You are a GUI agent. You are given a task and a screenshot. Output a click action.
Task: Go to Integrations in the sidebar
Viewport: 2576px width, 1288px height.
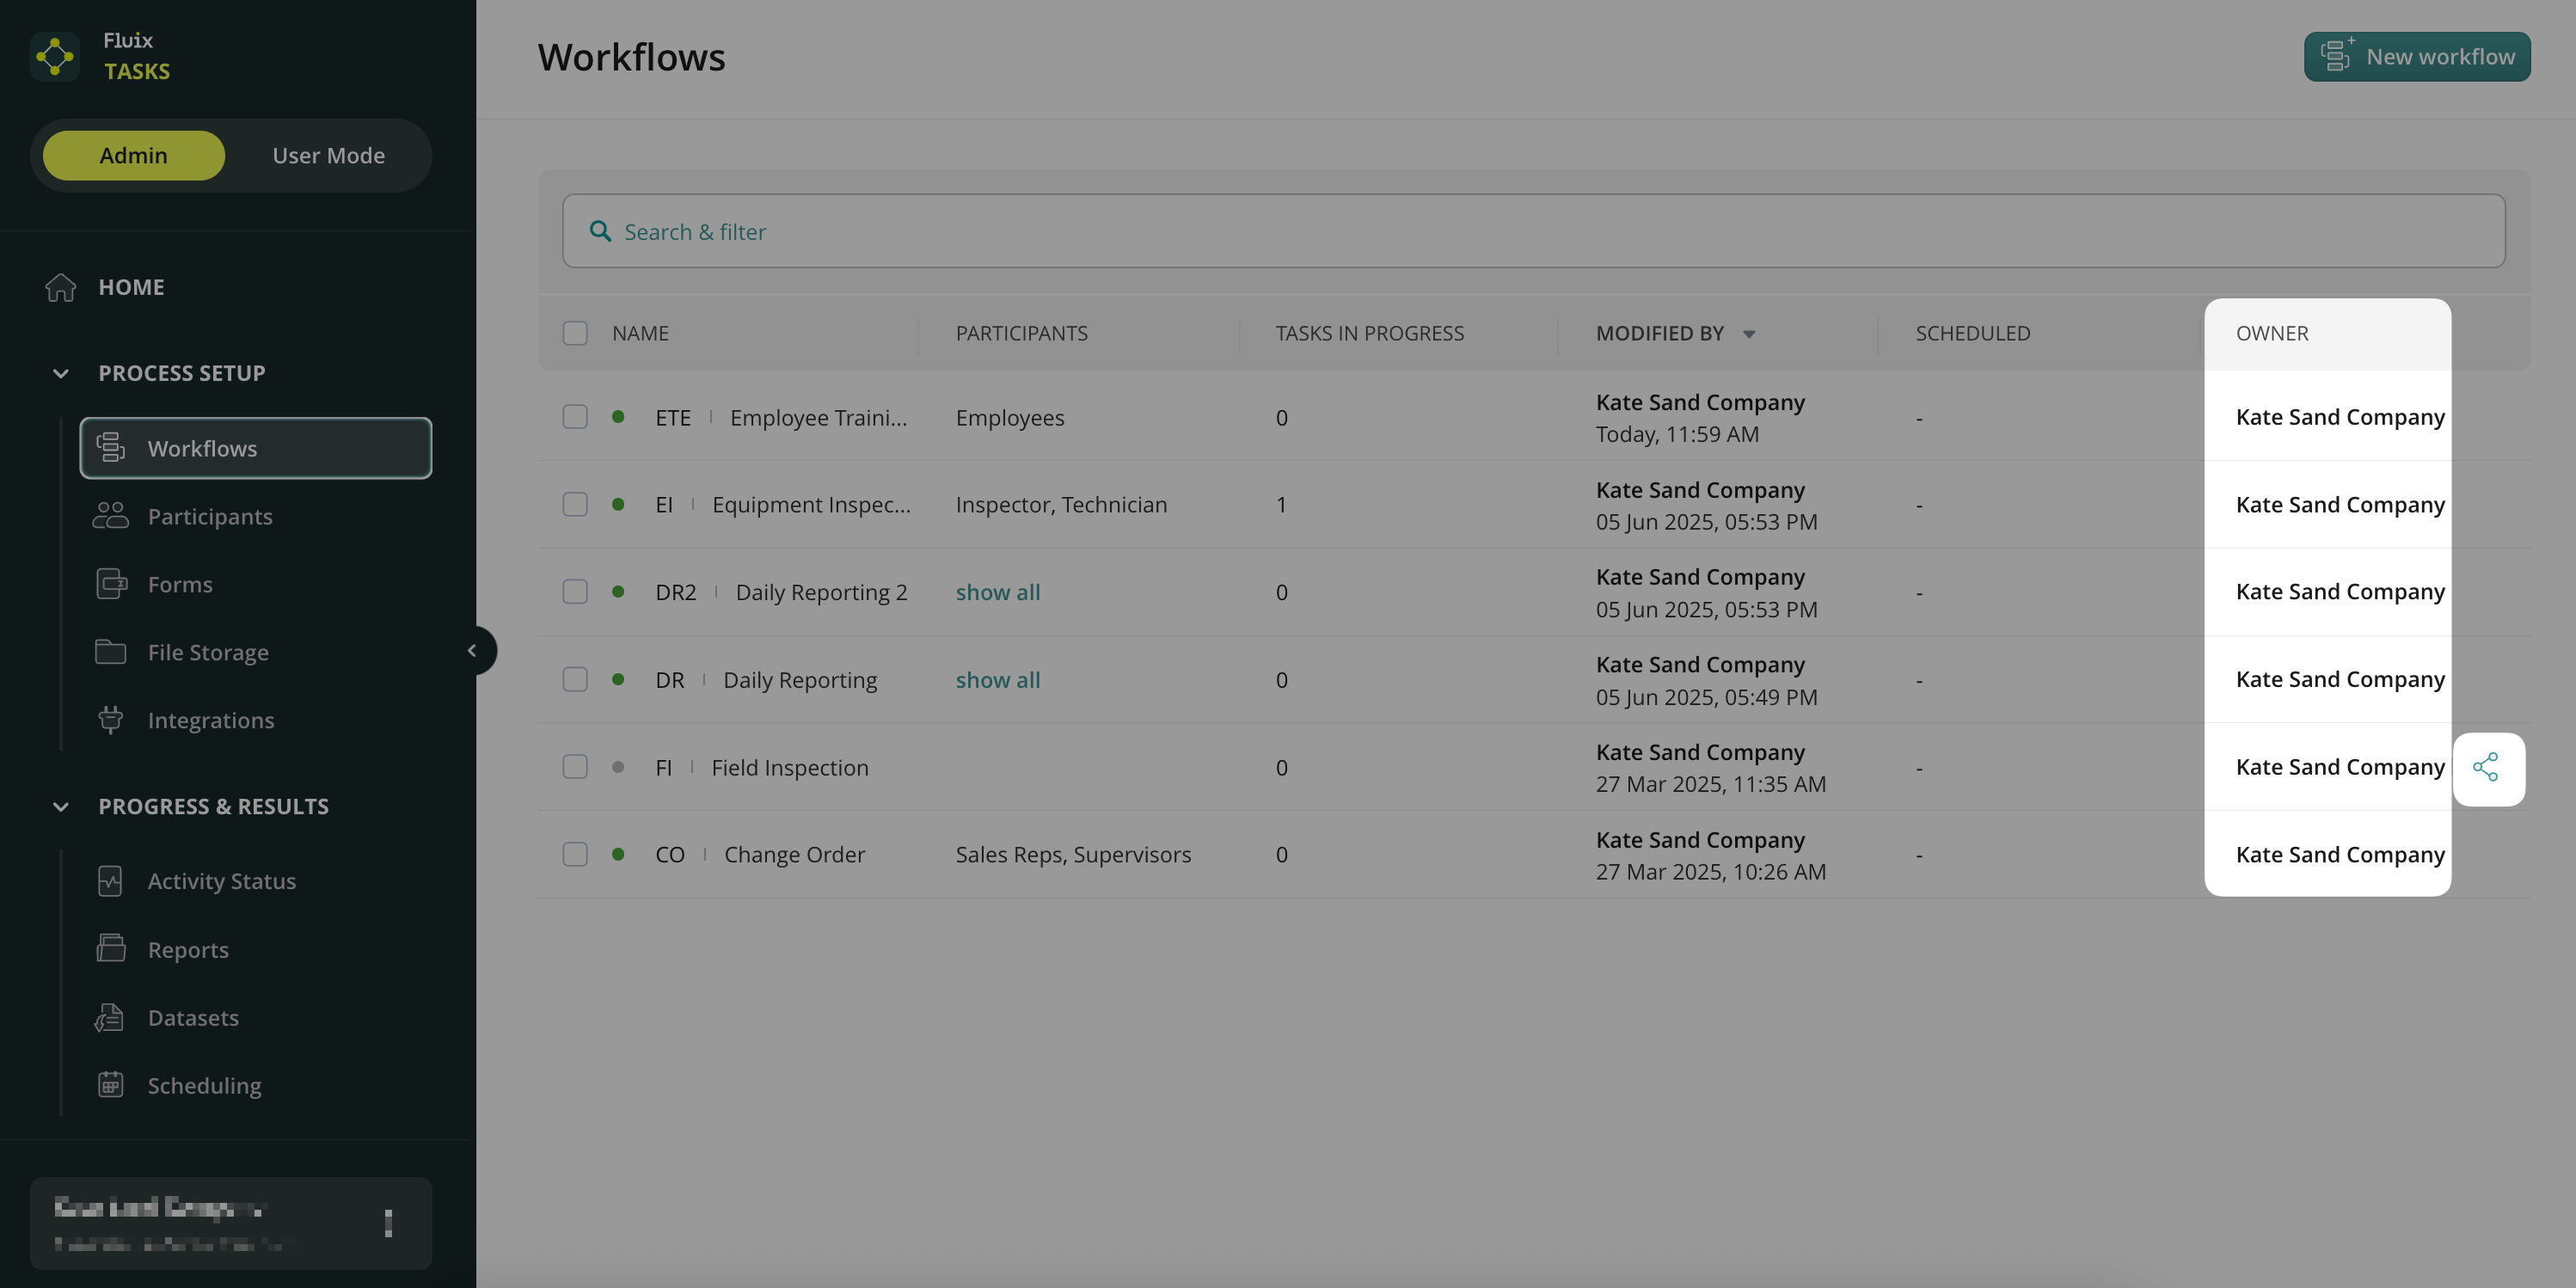click(210, 720)
